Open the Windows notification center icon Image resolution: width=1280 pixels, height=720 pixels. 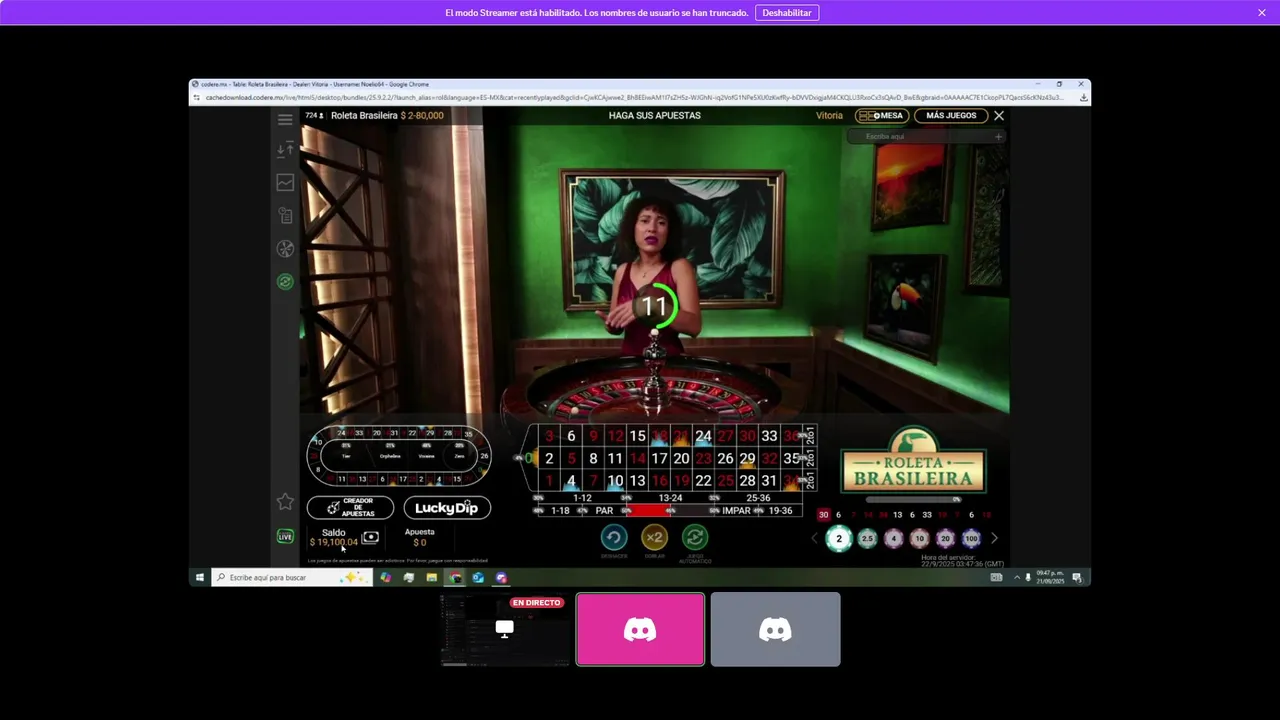point(1077,578)
